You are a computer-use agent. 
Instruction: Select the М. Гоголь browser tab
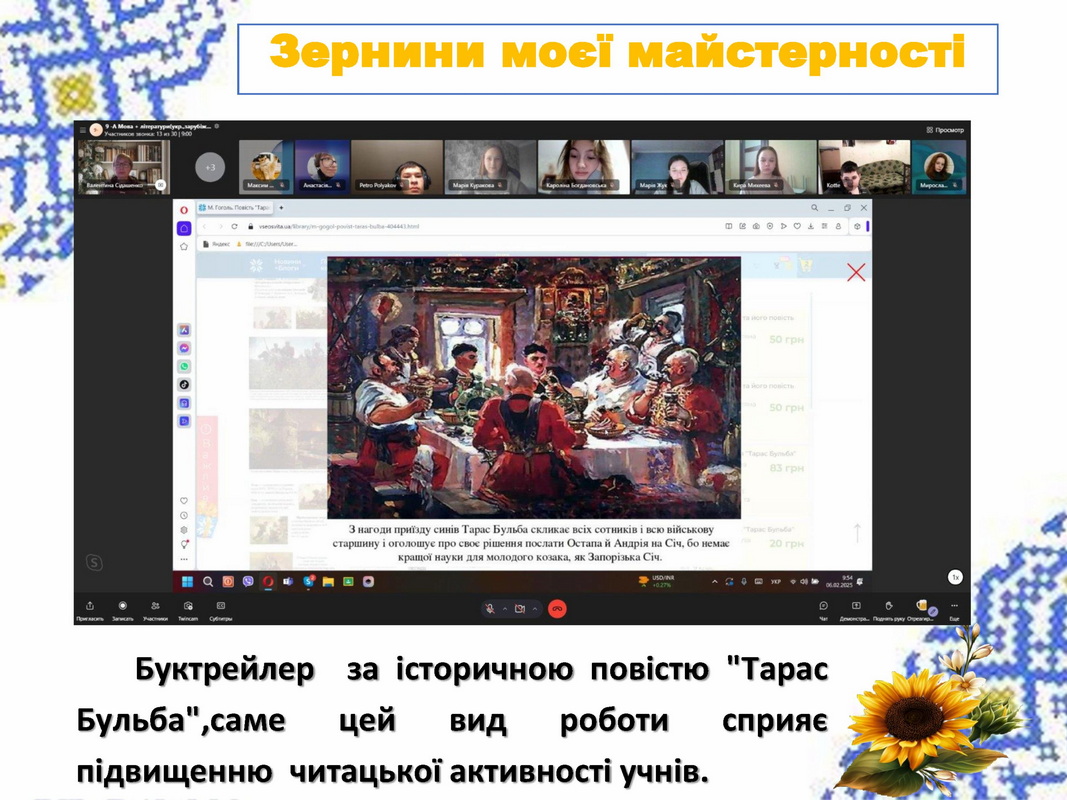(235, 207)
